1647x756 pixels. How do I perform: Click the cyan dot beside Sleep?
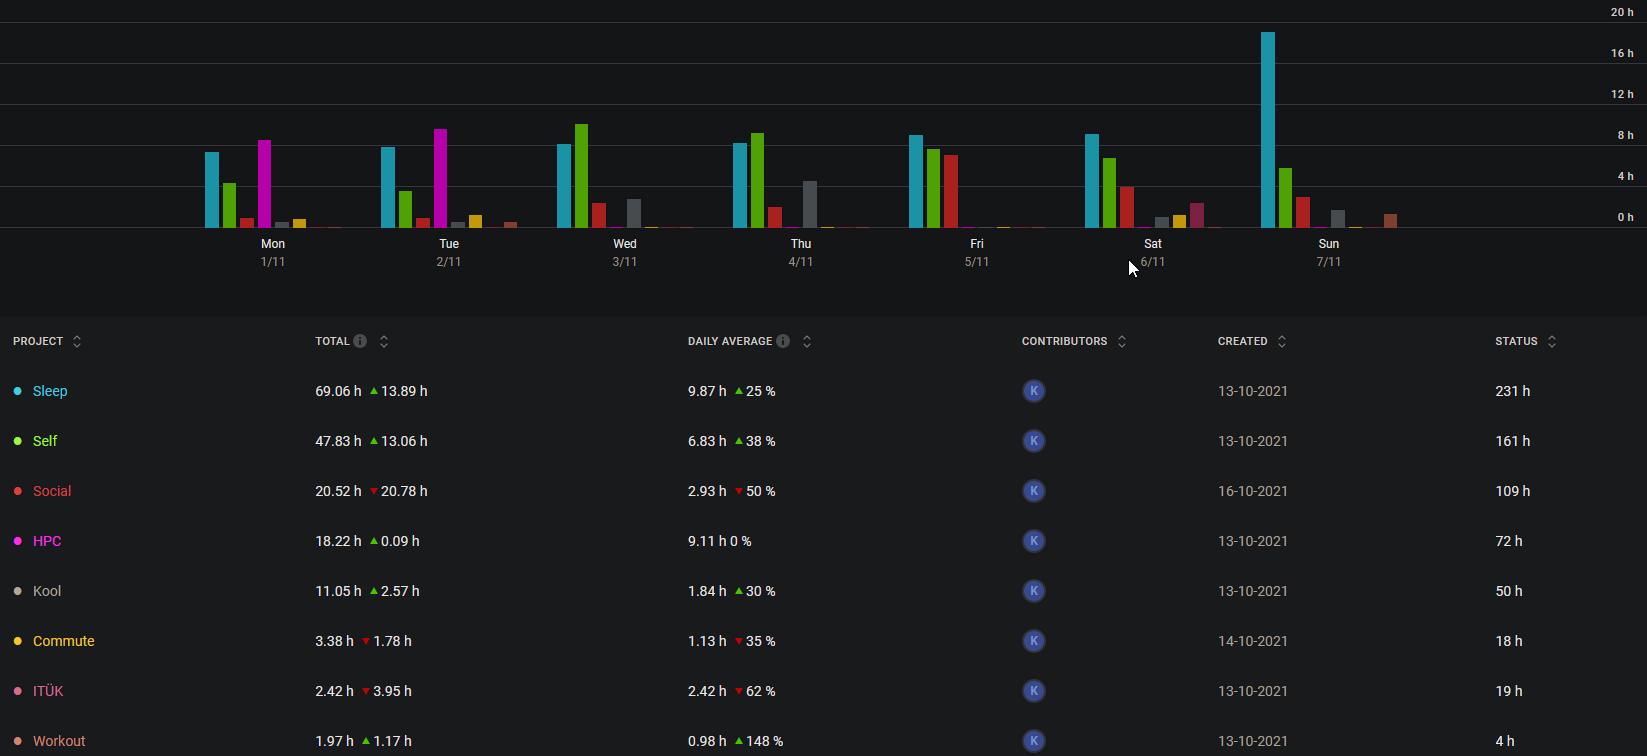(x=17, y=391)
